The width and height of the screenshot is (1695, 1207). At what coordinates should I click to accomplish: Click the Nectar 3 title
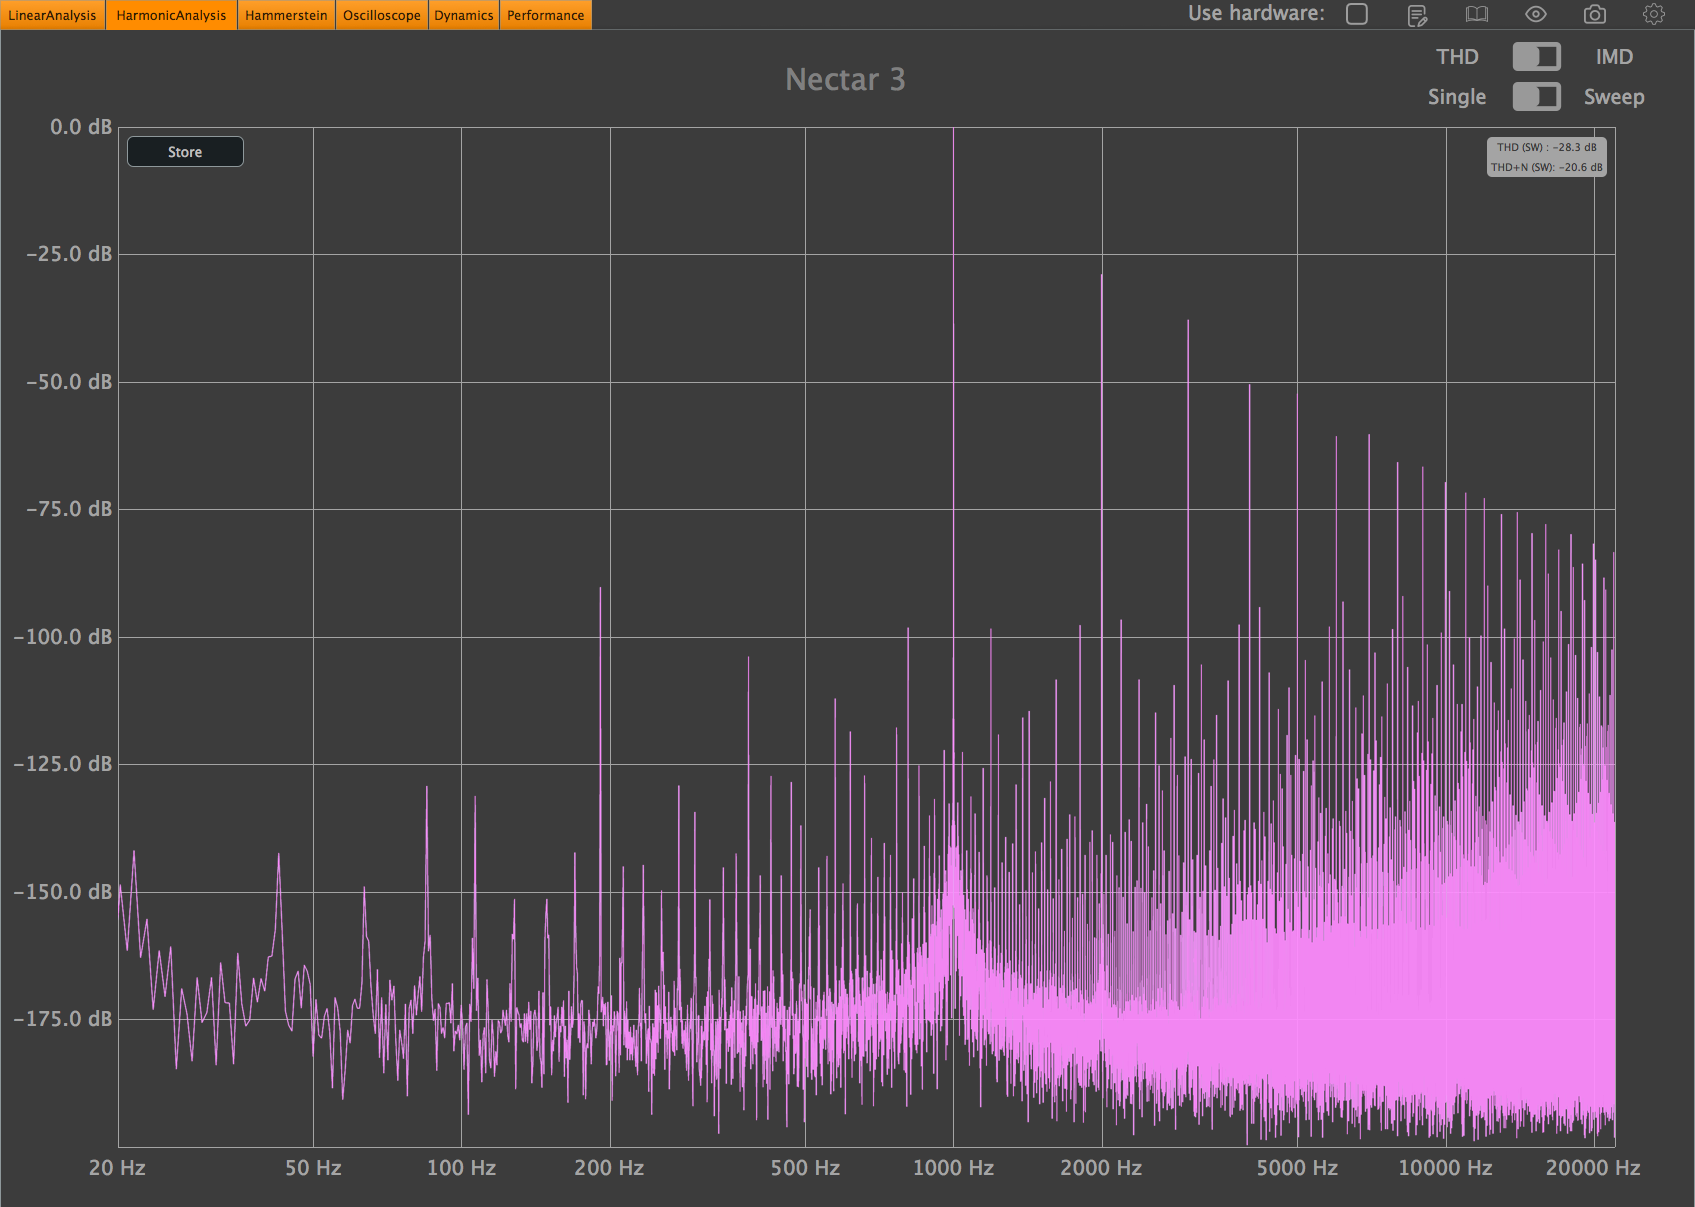846,79
